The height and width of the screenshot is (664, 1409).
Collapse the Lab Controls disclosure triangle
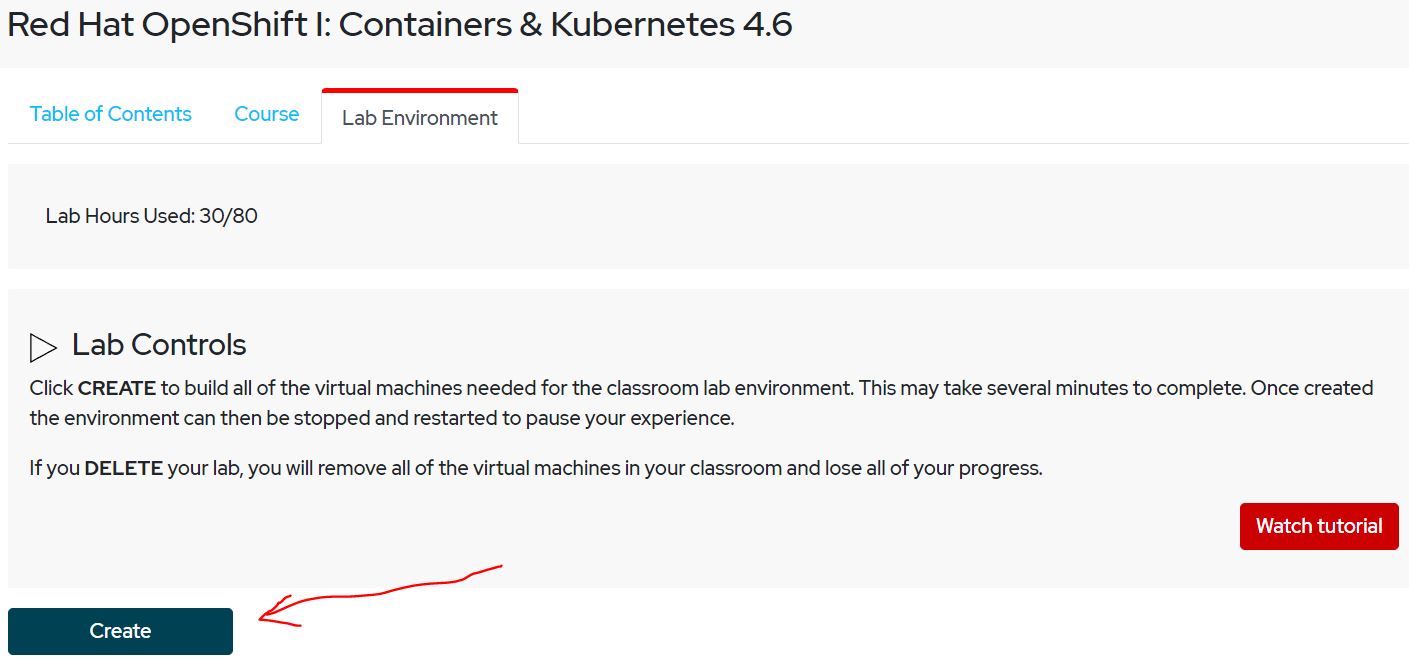coord(44,345)
